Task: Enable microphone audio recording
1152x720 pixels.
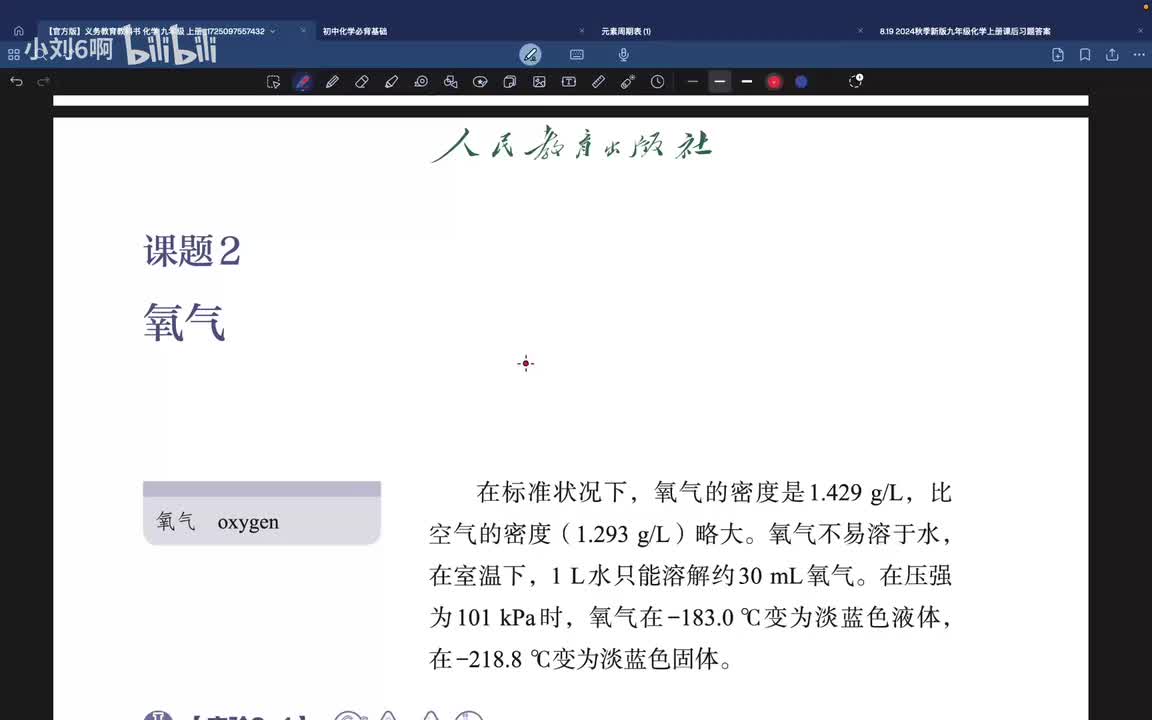Action: [623, 54]
